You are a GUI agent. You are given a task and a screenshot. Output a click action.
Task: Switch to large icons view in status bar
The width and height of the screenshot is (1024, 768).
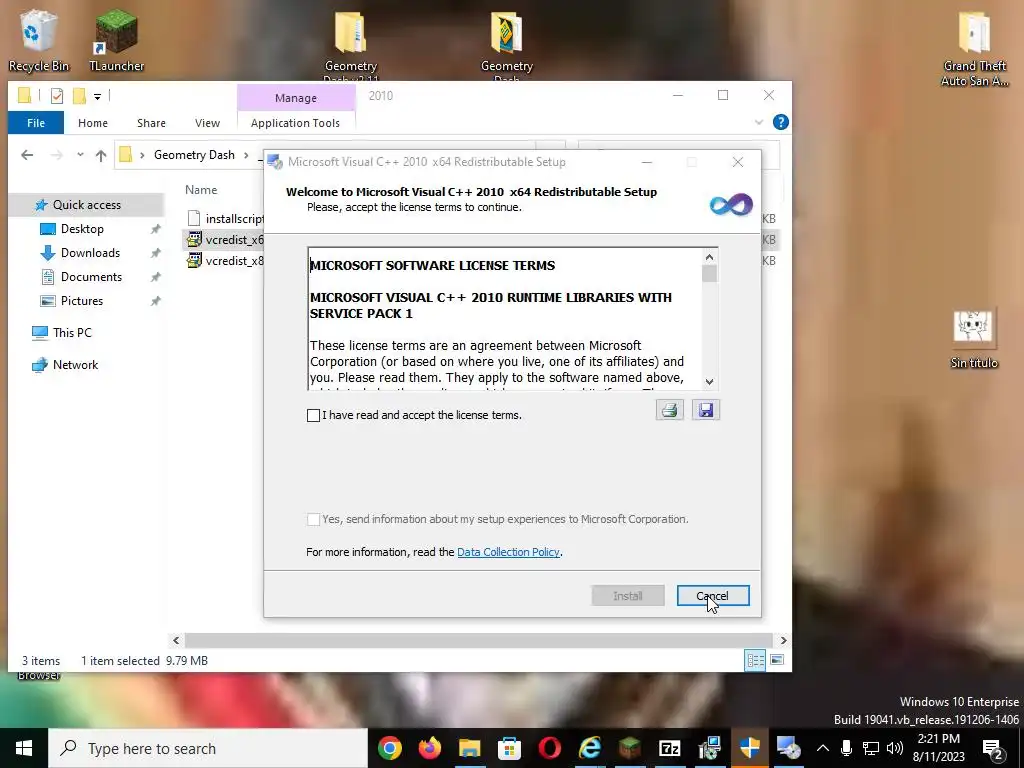pyautogui.click(x=777, y=660)
